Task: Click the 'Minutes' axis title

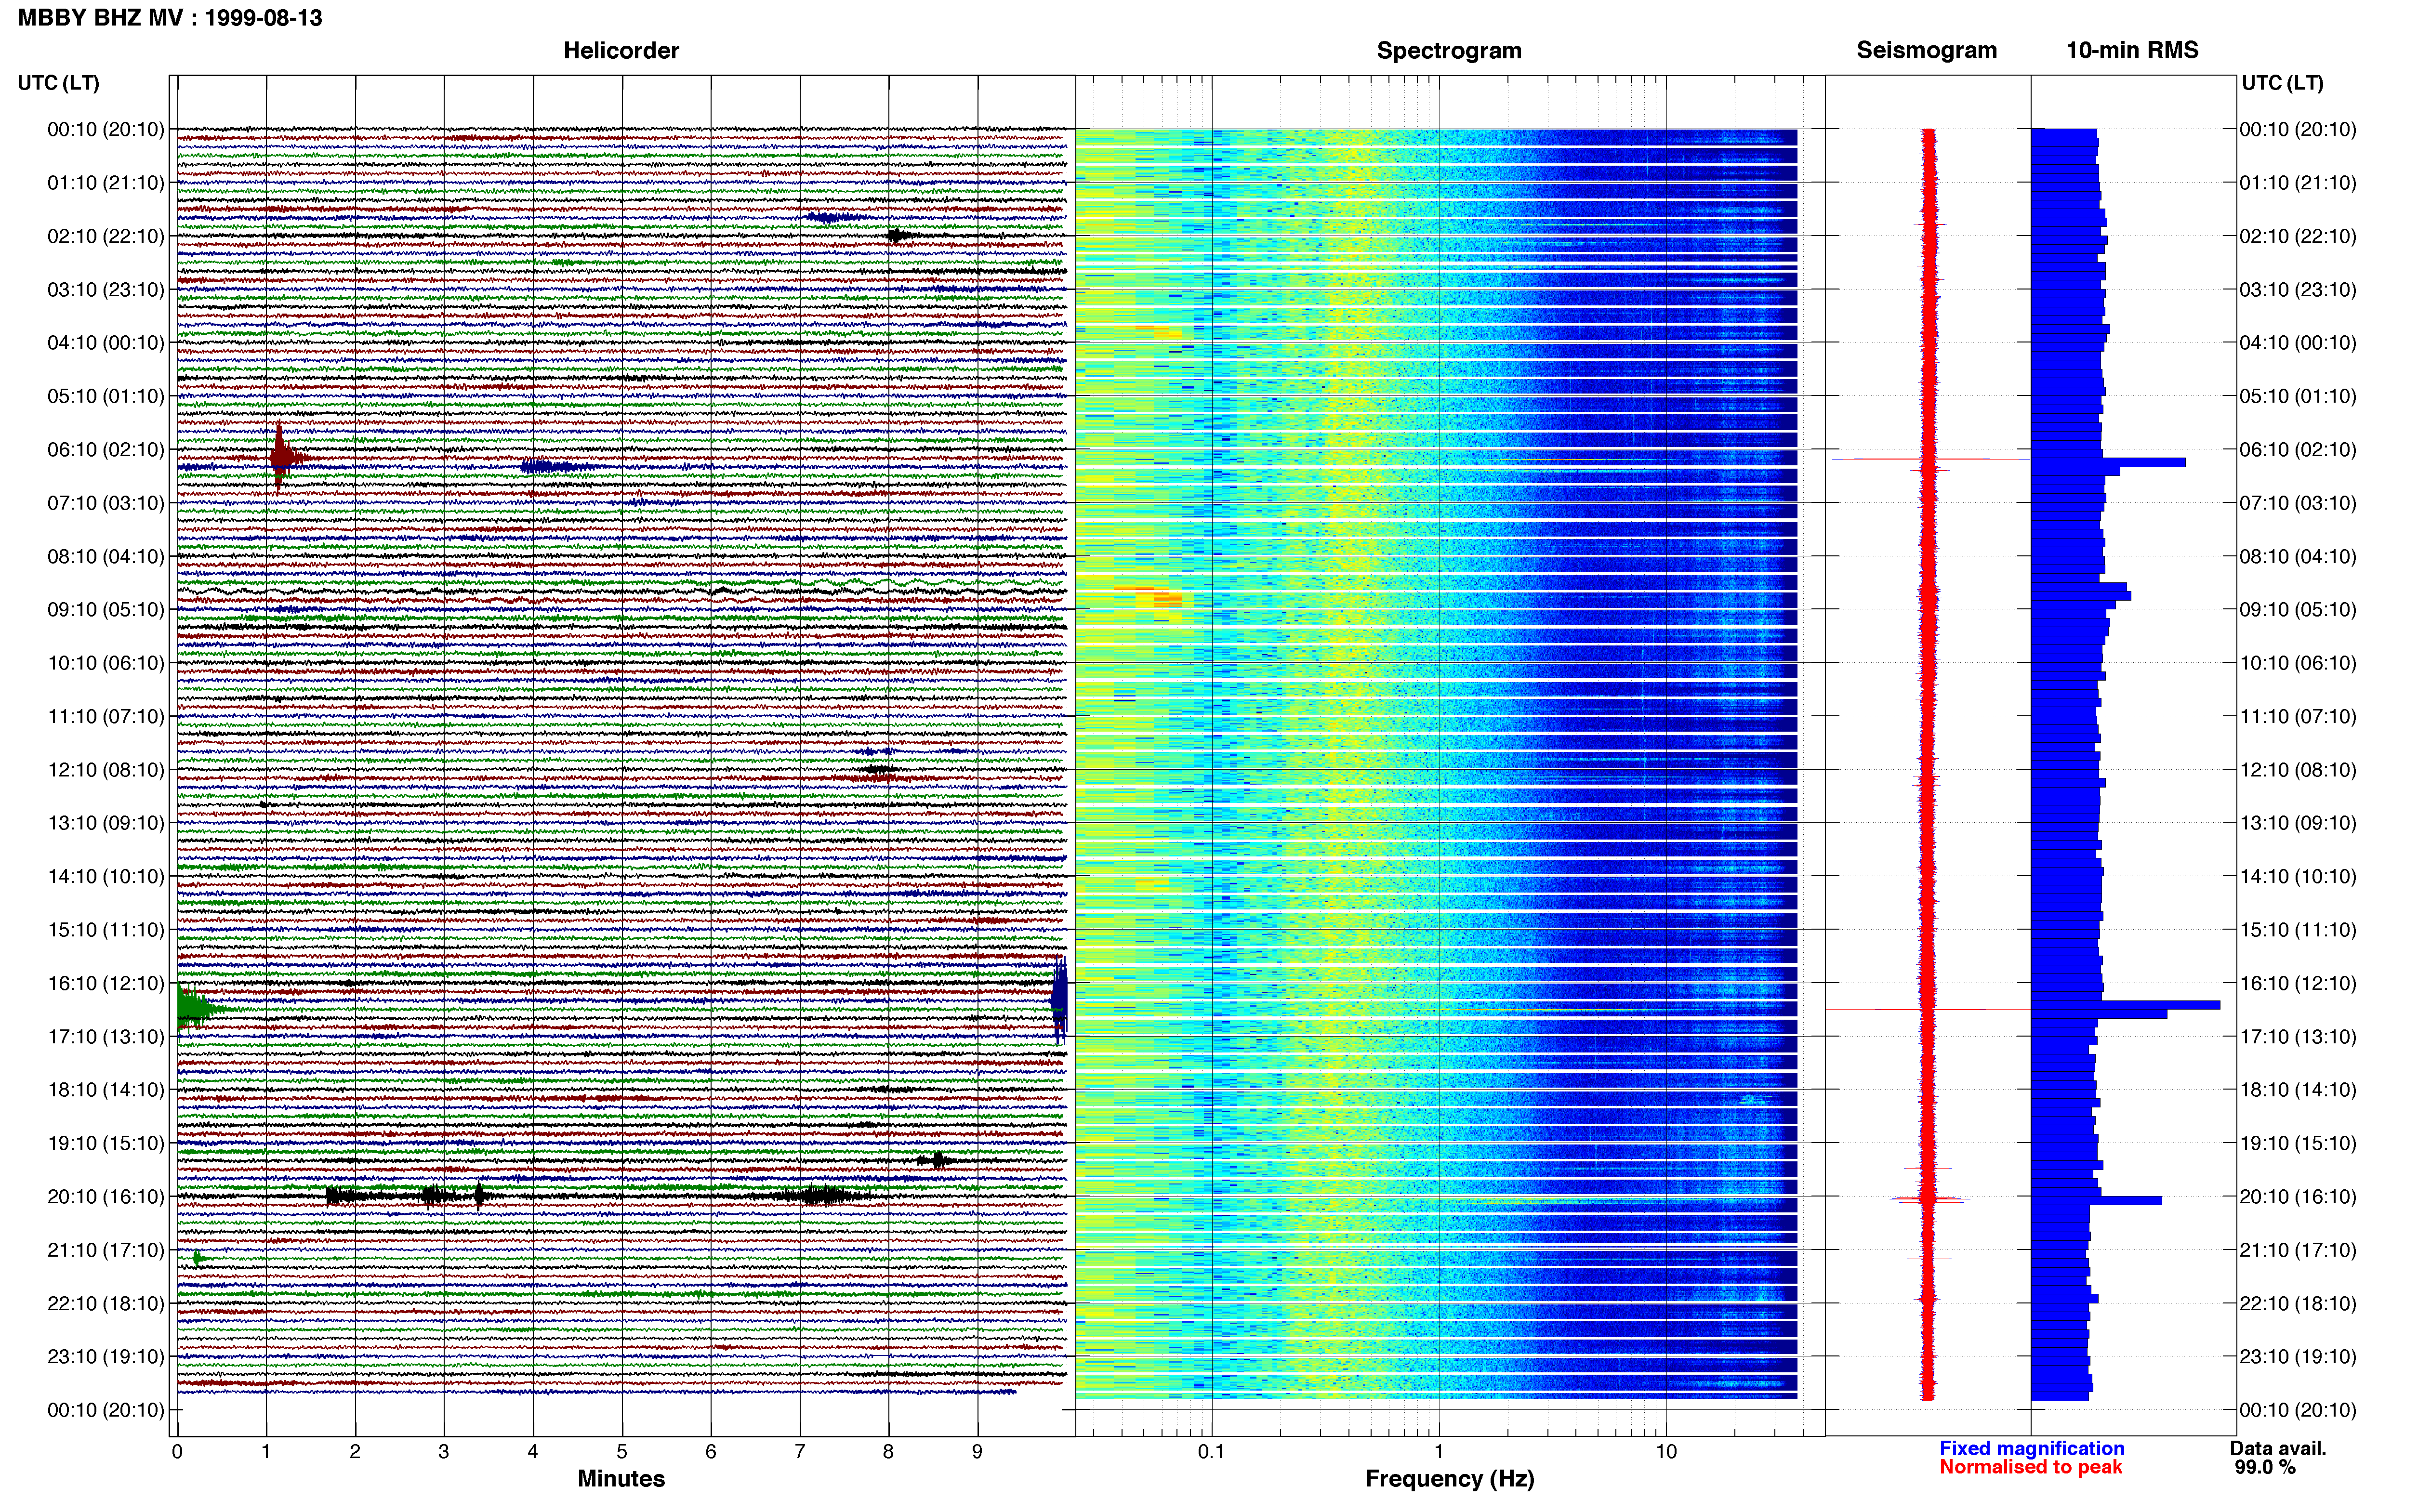Action: tap(621, 1479)
